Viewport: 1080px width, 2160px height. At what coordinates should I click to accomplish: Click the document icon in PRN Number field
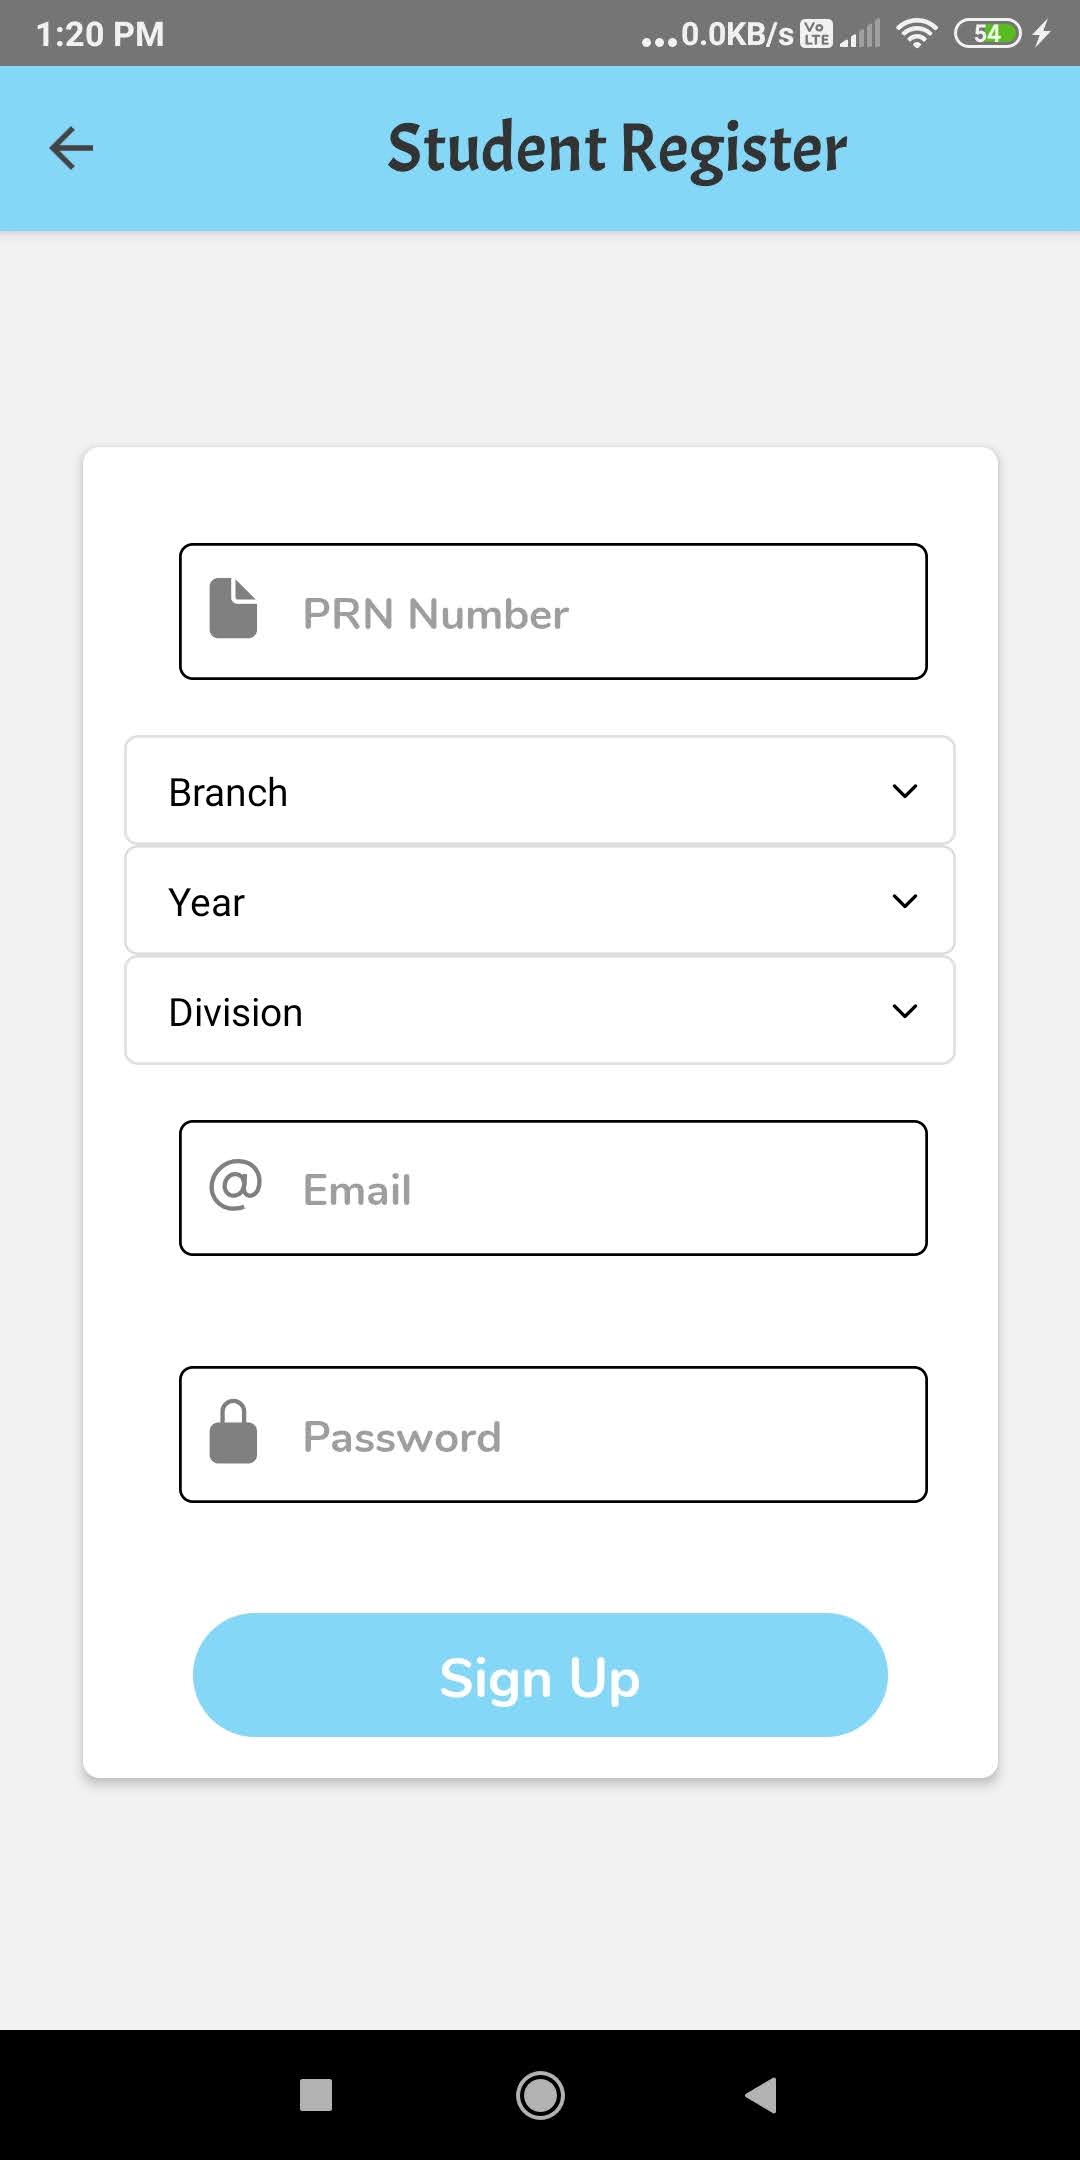(233, 608)
